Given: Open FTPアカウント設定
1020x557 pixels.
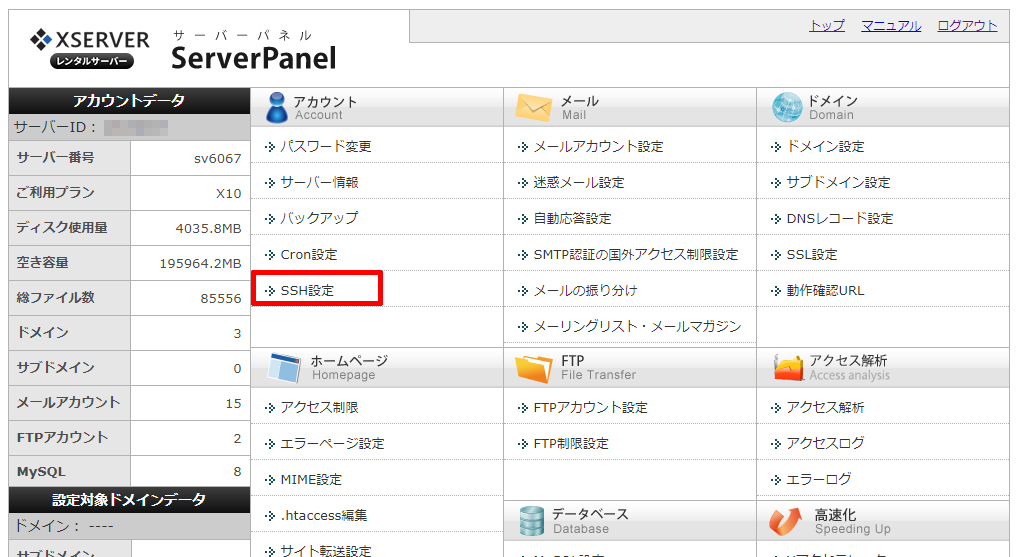Looking at the screenshot, I should coord(590,407).
